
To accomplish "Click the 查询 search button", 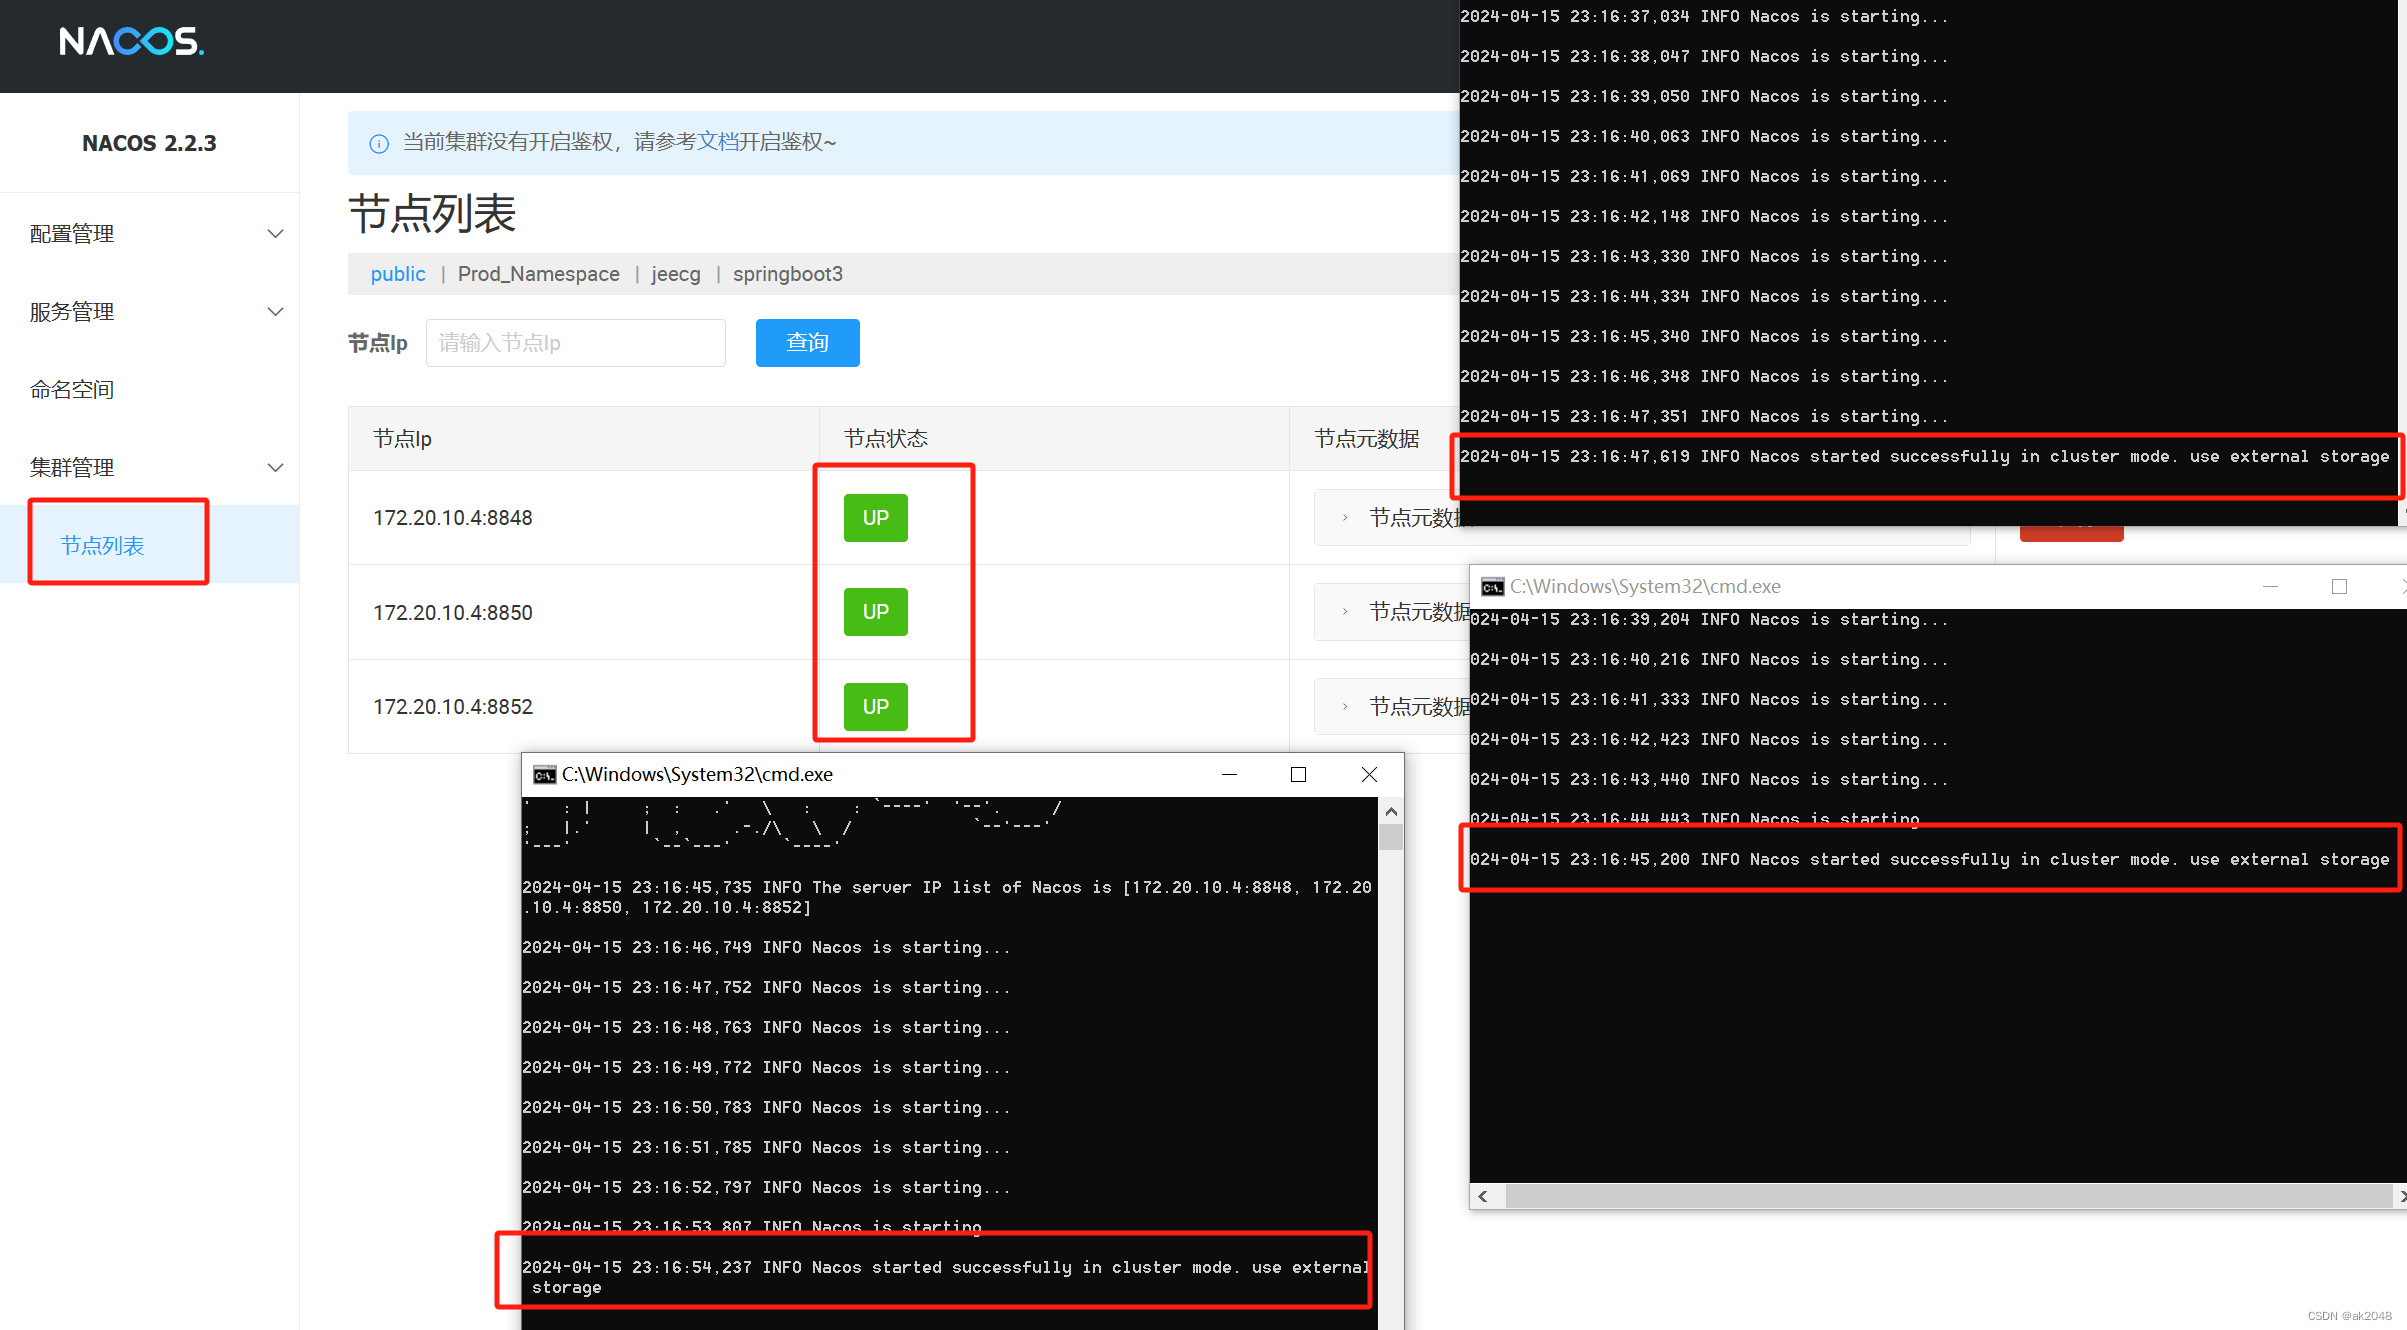I will pos(807,343).
